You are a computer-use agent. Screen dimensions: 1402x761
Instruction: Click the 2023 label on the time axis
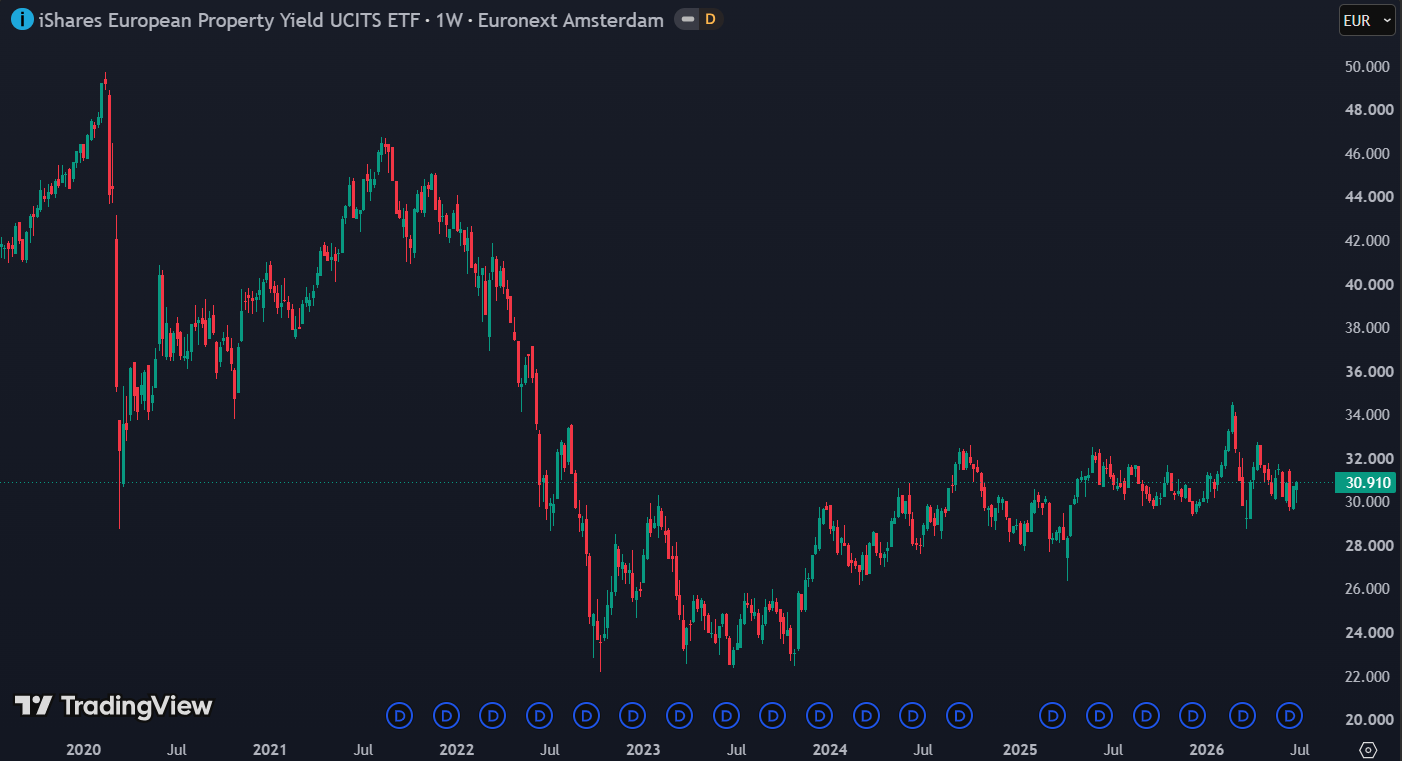tap(643, 749)
